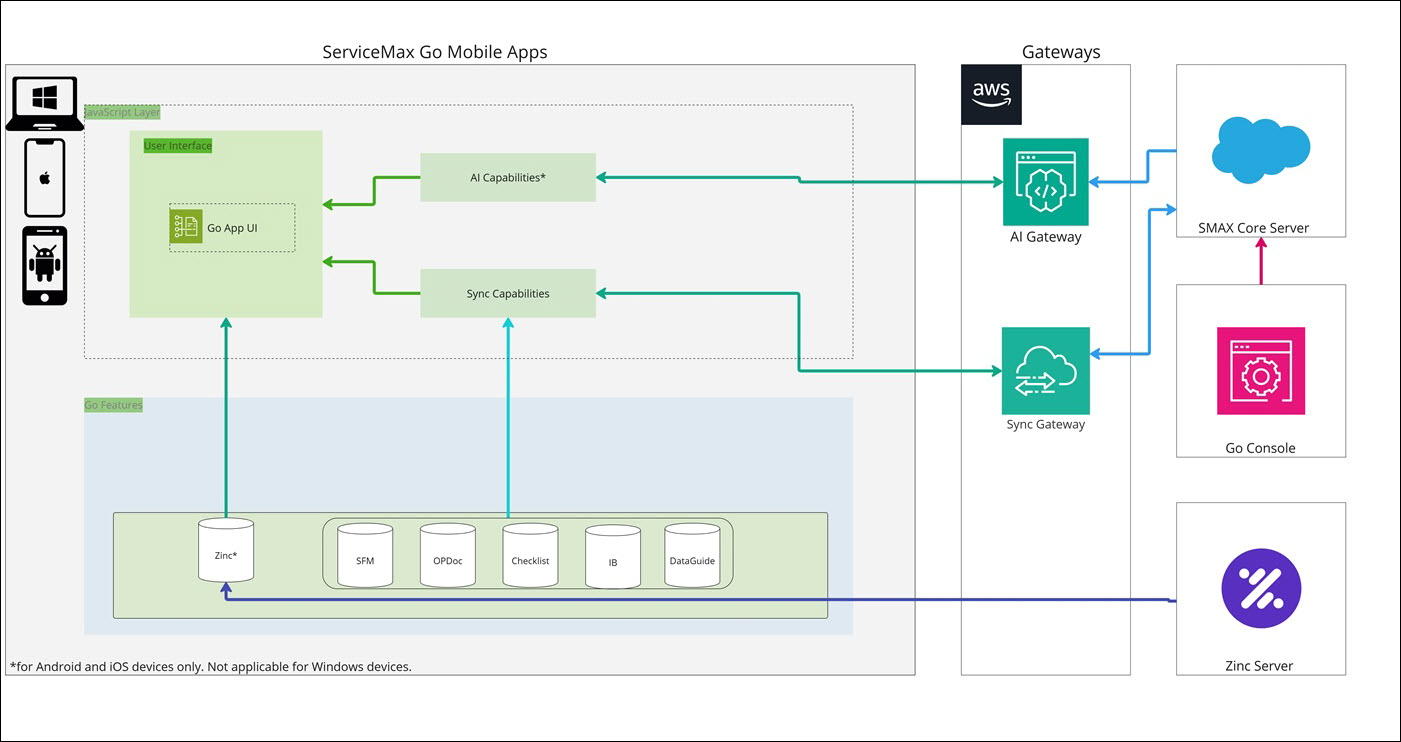This screenshot has height=742, width=1401.
Task: Select the Sync Gateway cloud icon
Action: coord(1045,371)
